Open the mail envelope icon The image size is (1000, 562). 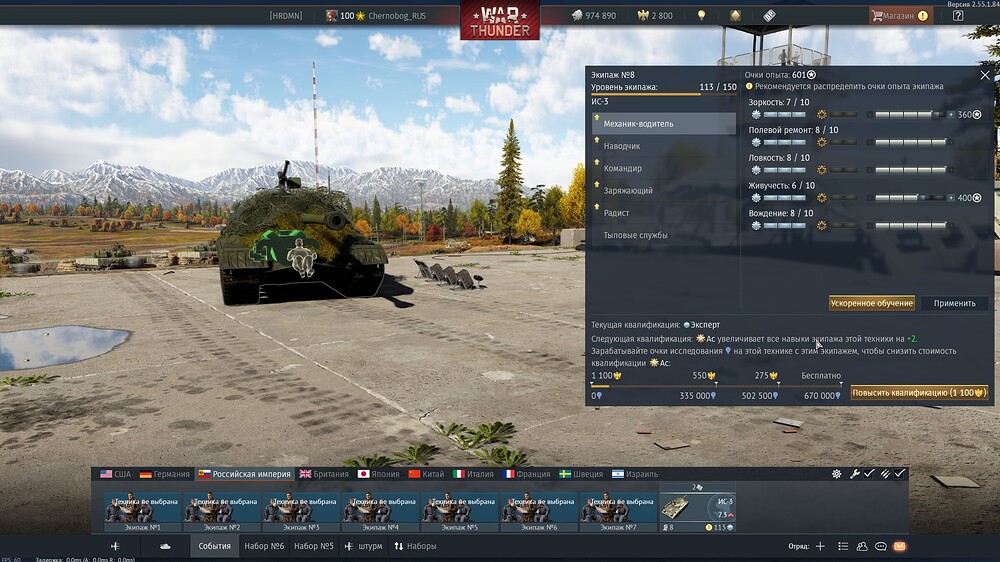[899, 546]
